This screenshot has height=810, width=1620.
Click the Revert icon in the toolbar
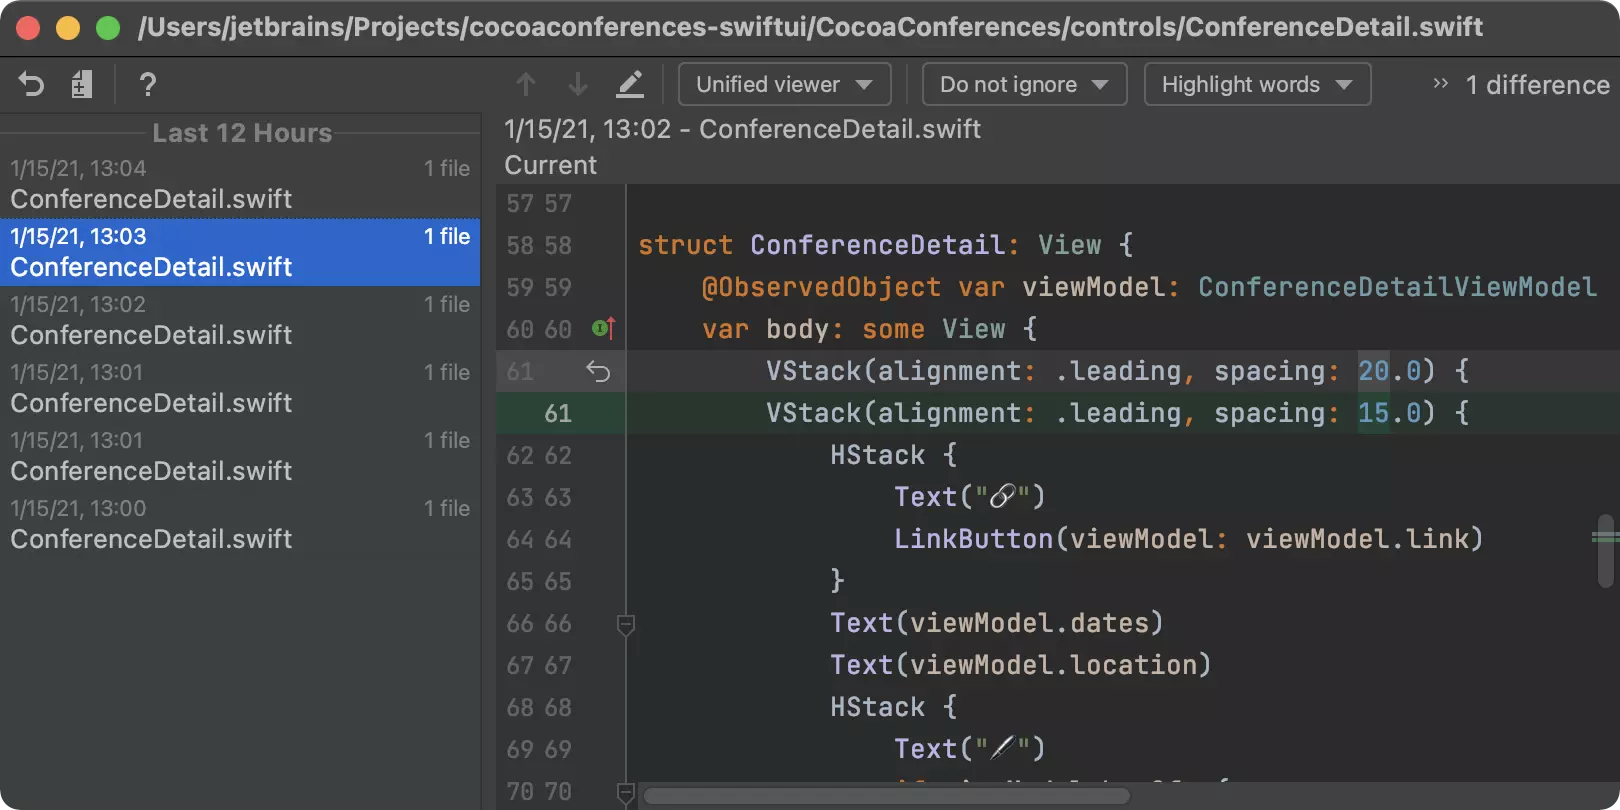(x=32, y=85)
